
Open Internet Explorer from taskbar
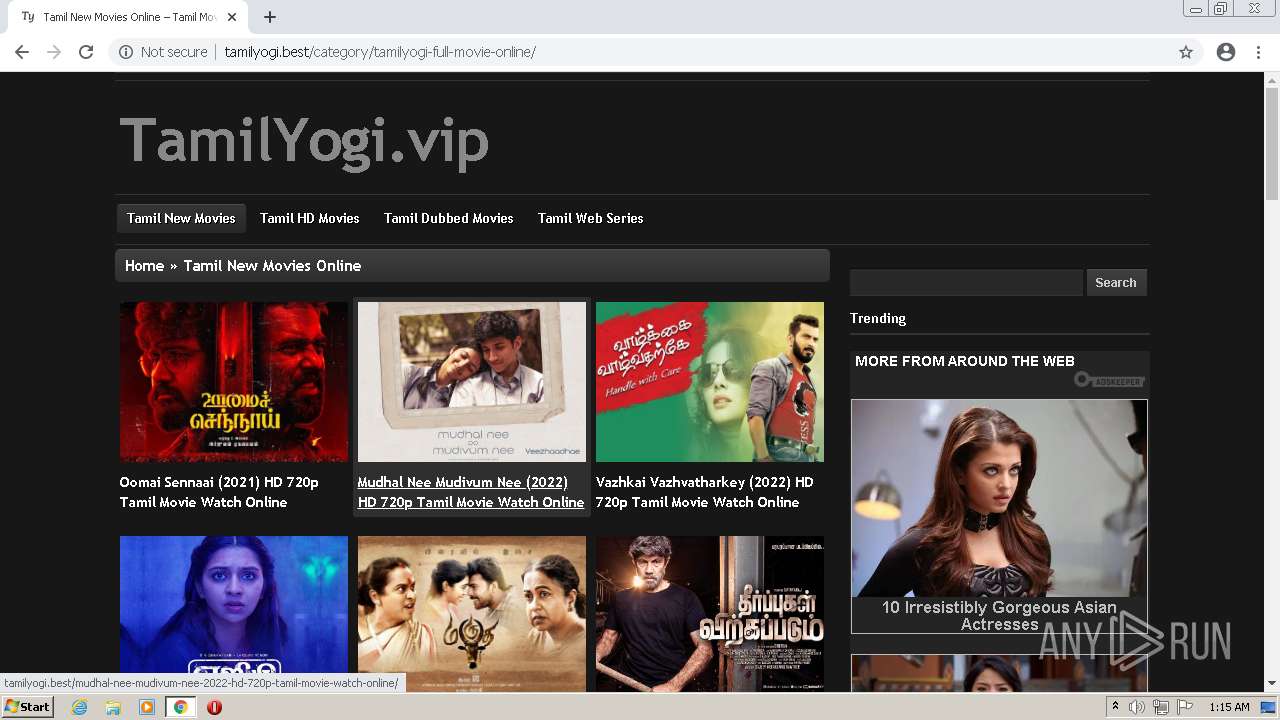click(x=80, y=707)
